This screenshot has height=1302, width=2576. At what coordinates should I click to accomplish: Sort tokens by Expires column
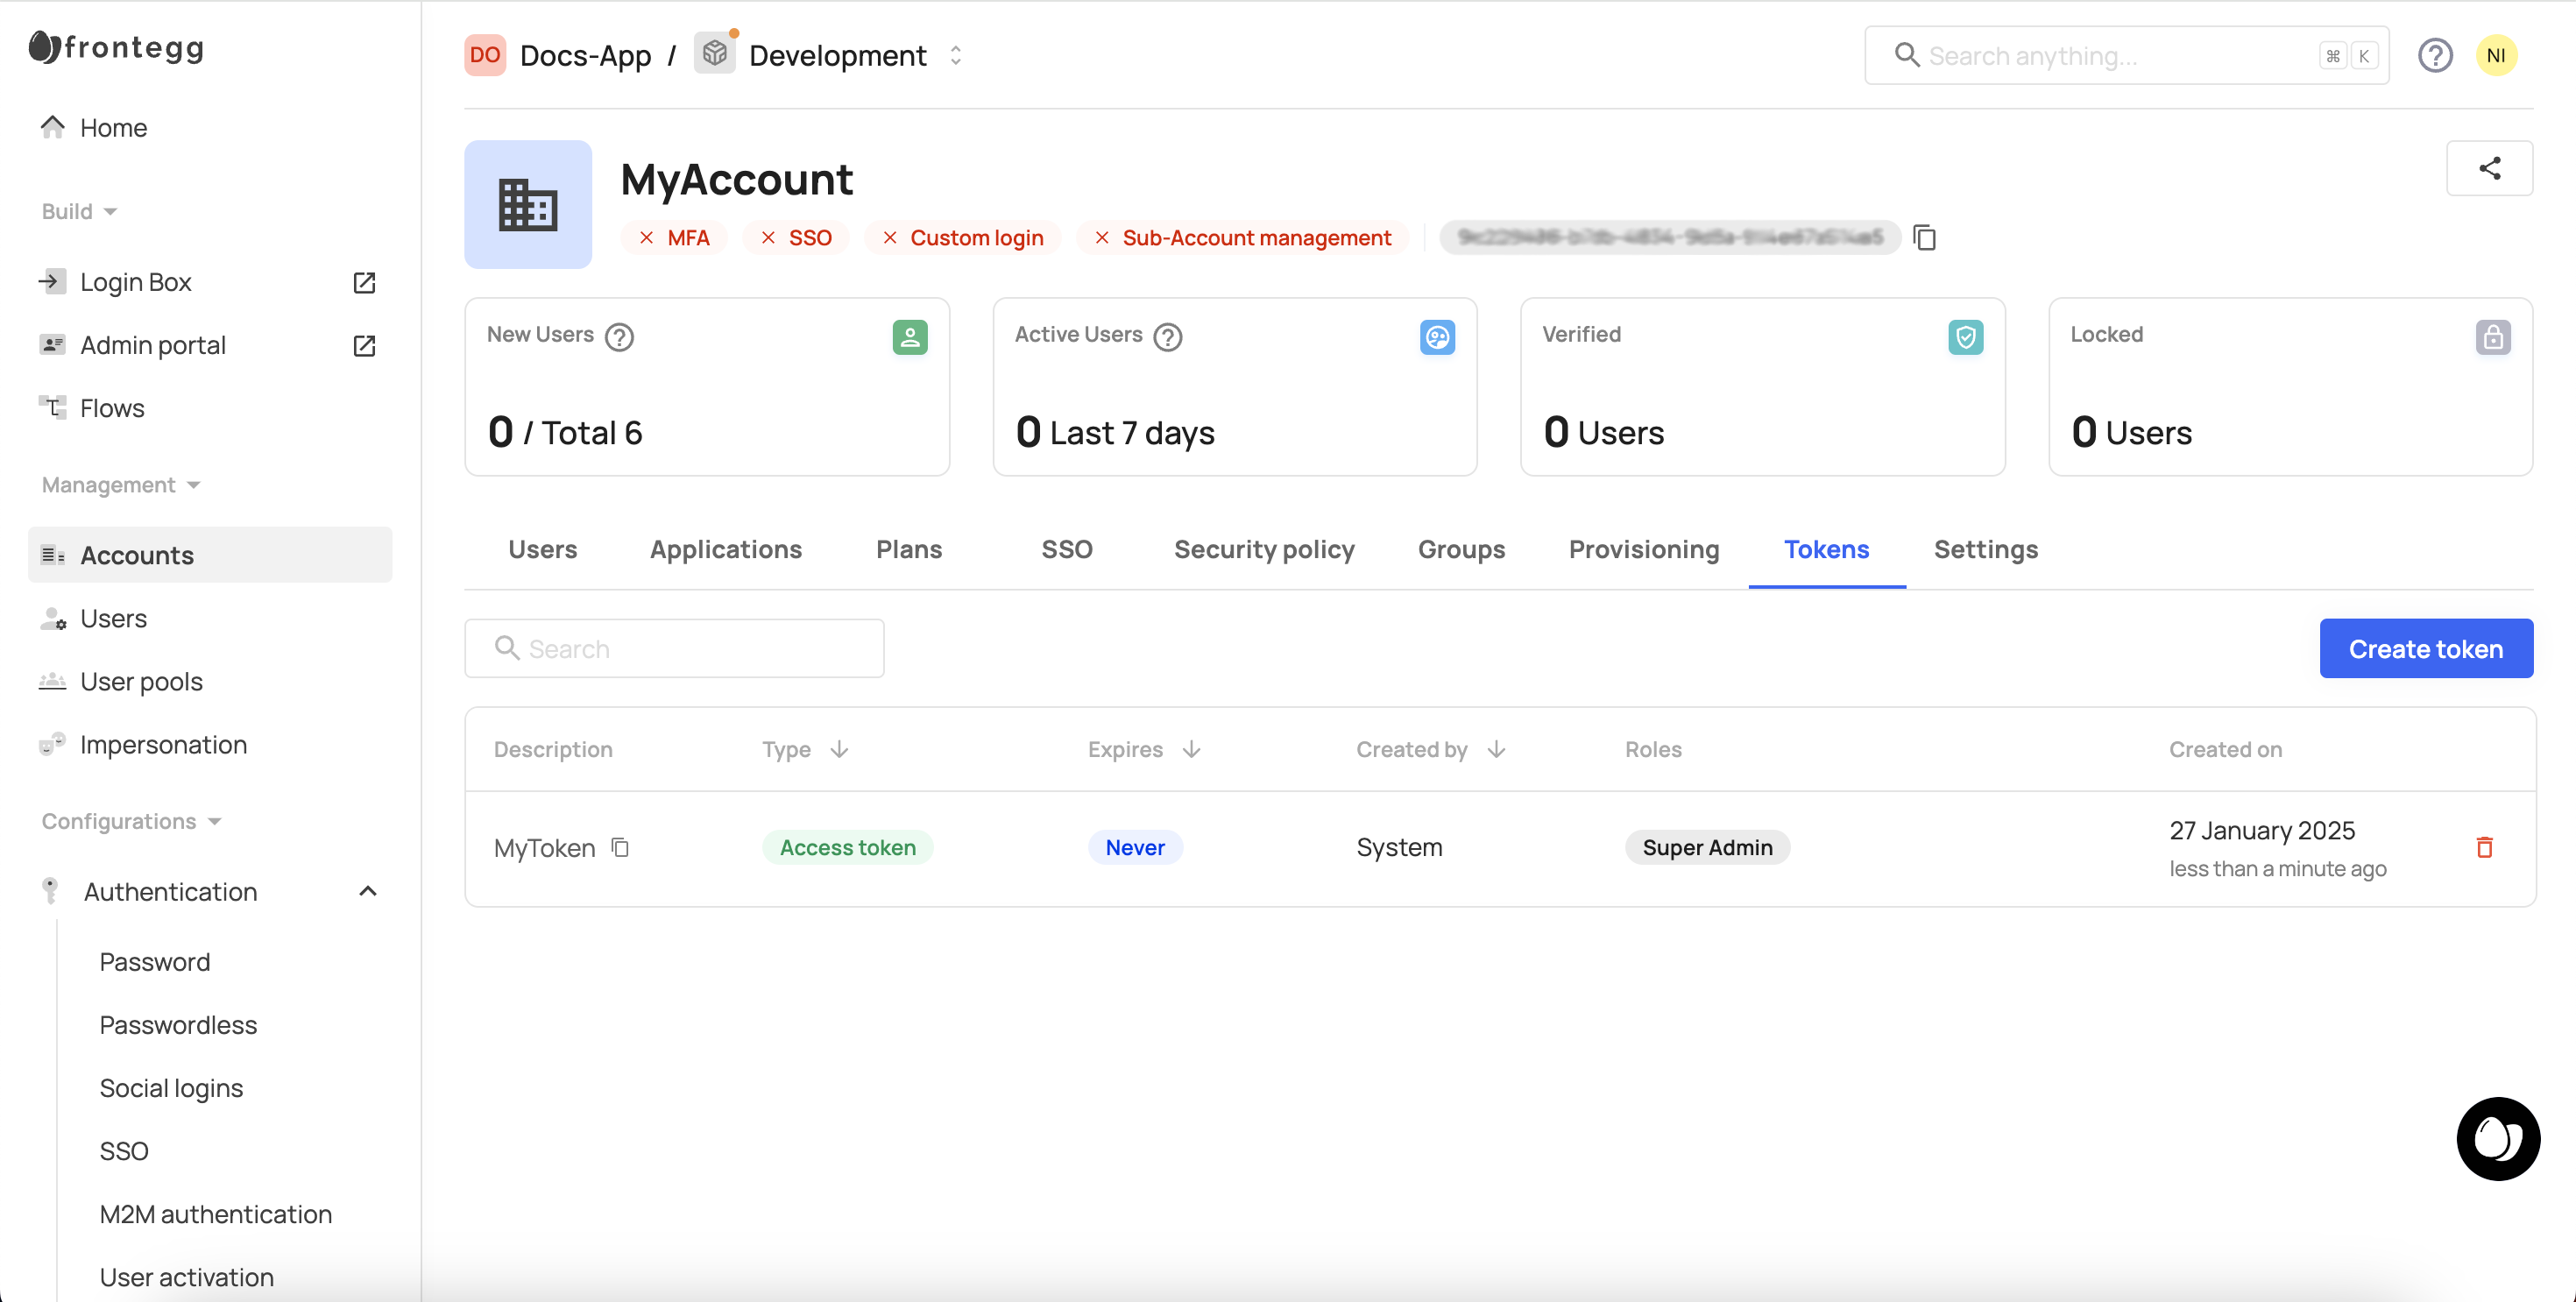1190,749
